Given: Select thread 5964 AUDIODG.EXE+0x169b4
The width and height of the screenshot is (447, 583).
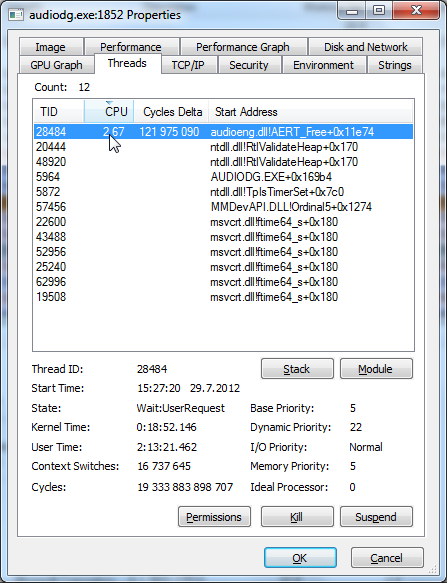Looking at the screenshot, I should pos(223,177).
